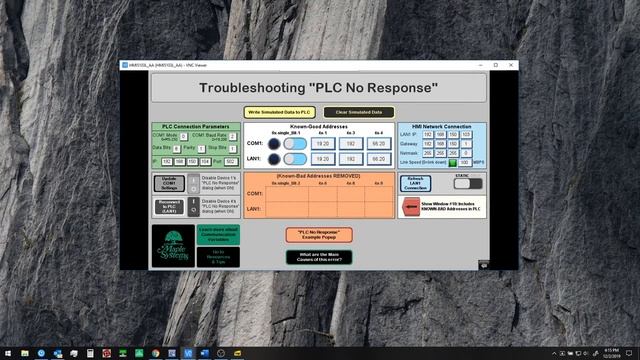
Task: Open "PLC No Response" Example Popup
Action: (319, 235)
